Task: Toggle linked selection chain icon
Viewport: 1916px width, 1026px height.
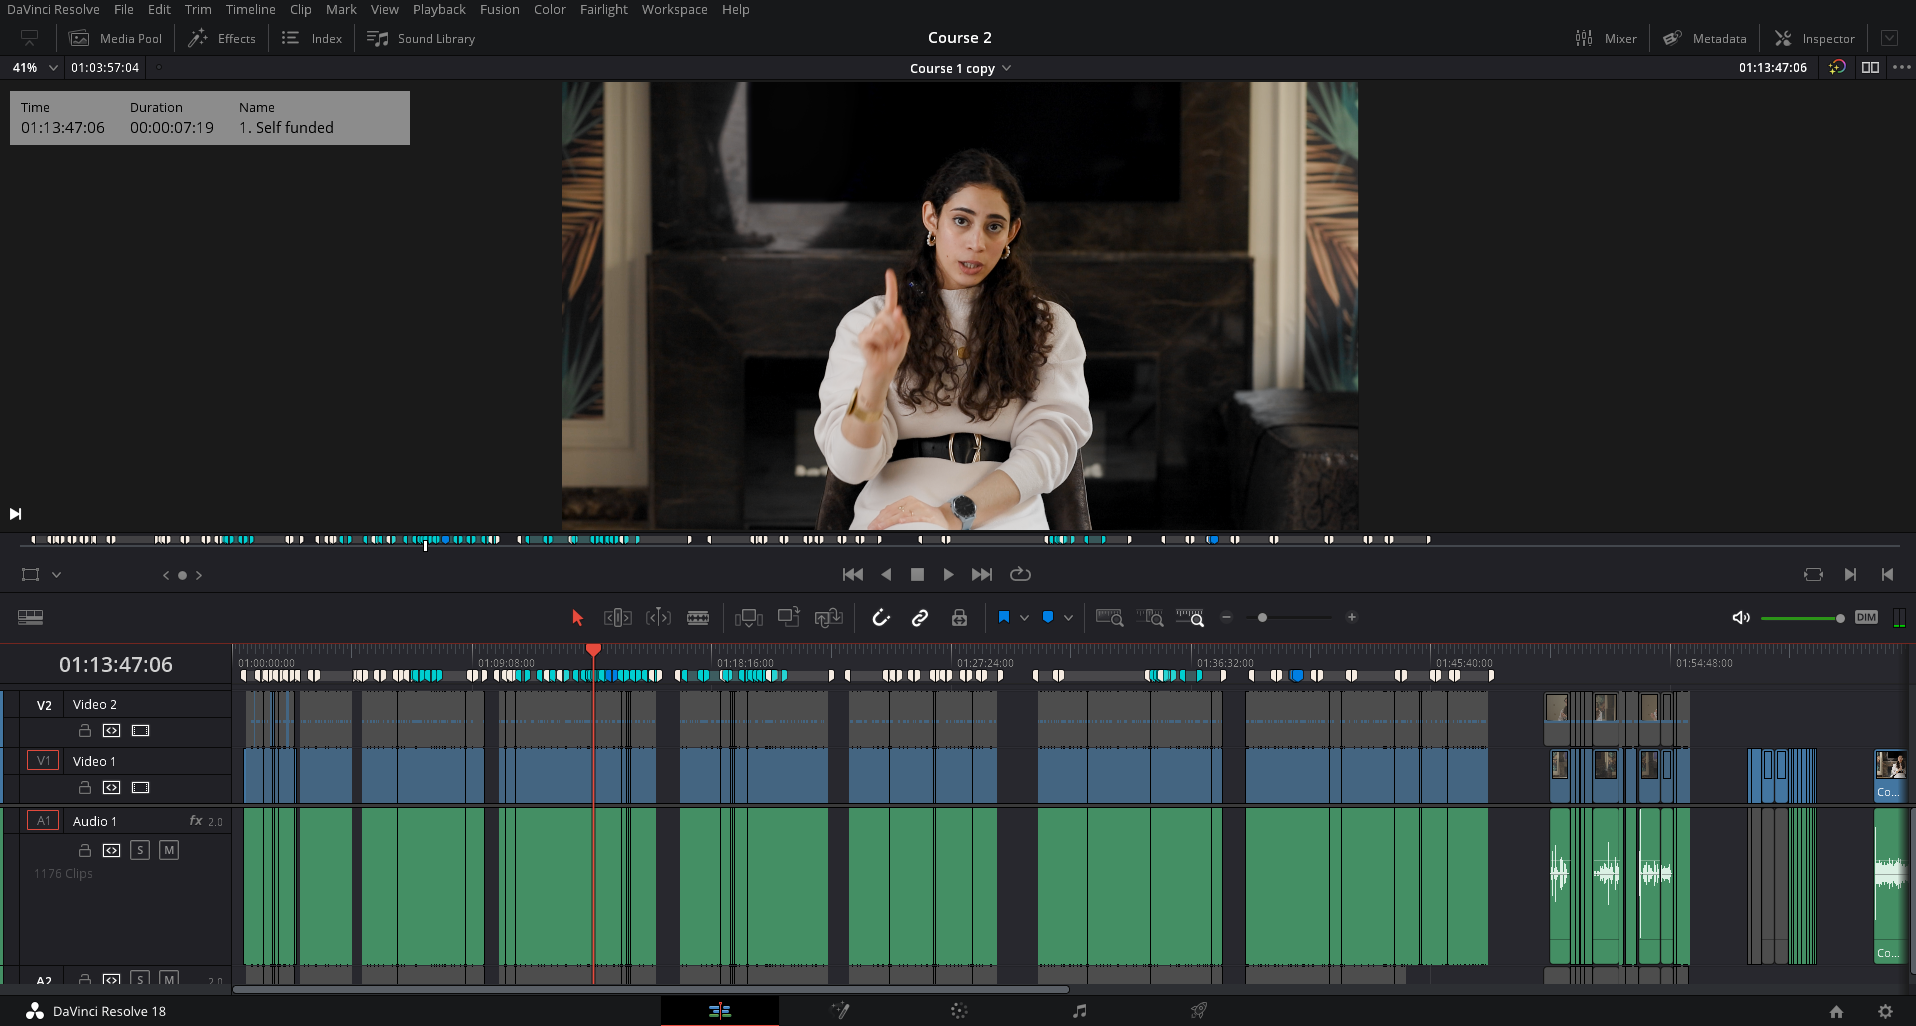Action: point(920,618)
